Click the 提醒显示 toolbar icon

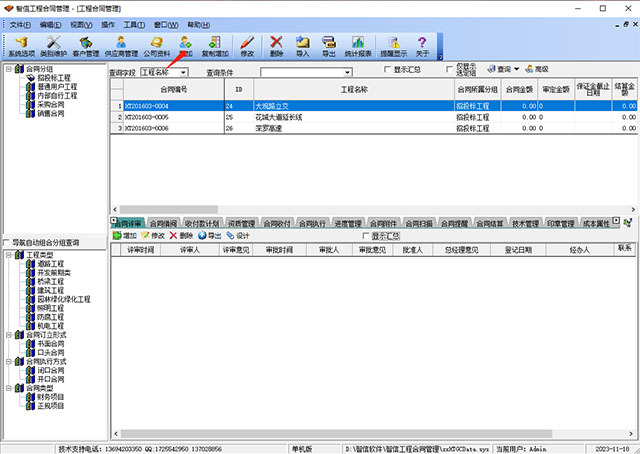393,46
